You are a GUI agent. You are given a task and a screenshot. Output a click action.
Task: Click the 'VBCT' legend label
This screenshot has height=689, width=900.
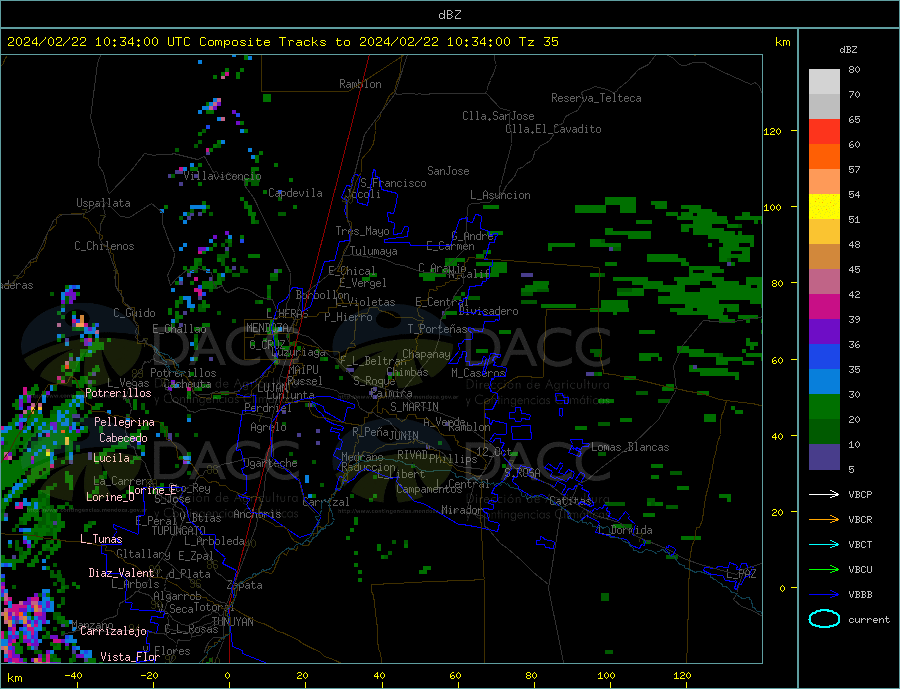coord(860,544)
